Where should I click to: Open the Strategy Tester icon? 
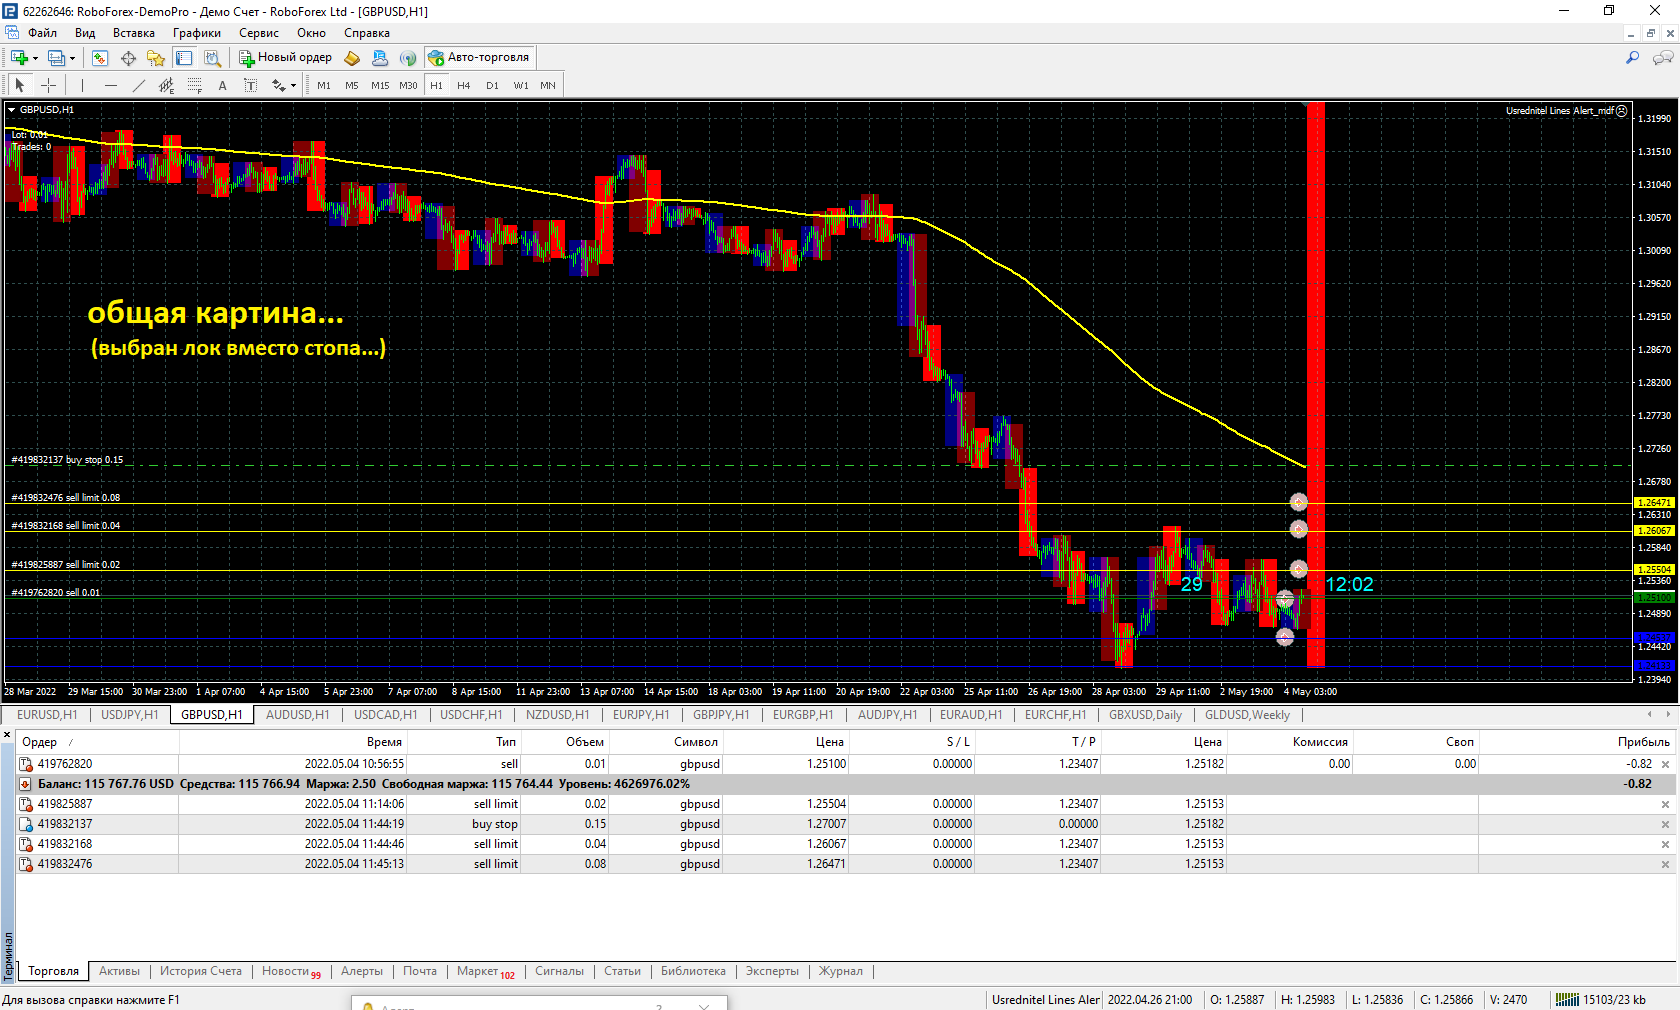[212, 58]
